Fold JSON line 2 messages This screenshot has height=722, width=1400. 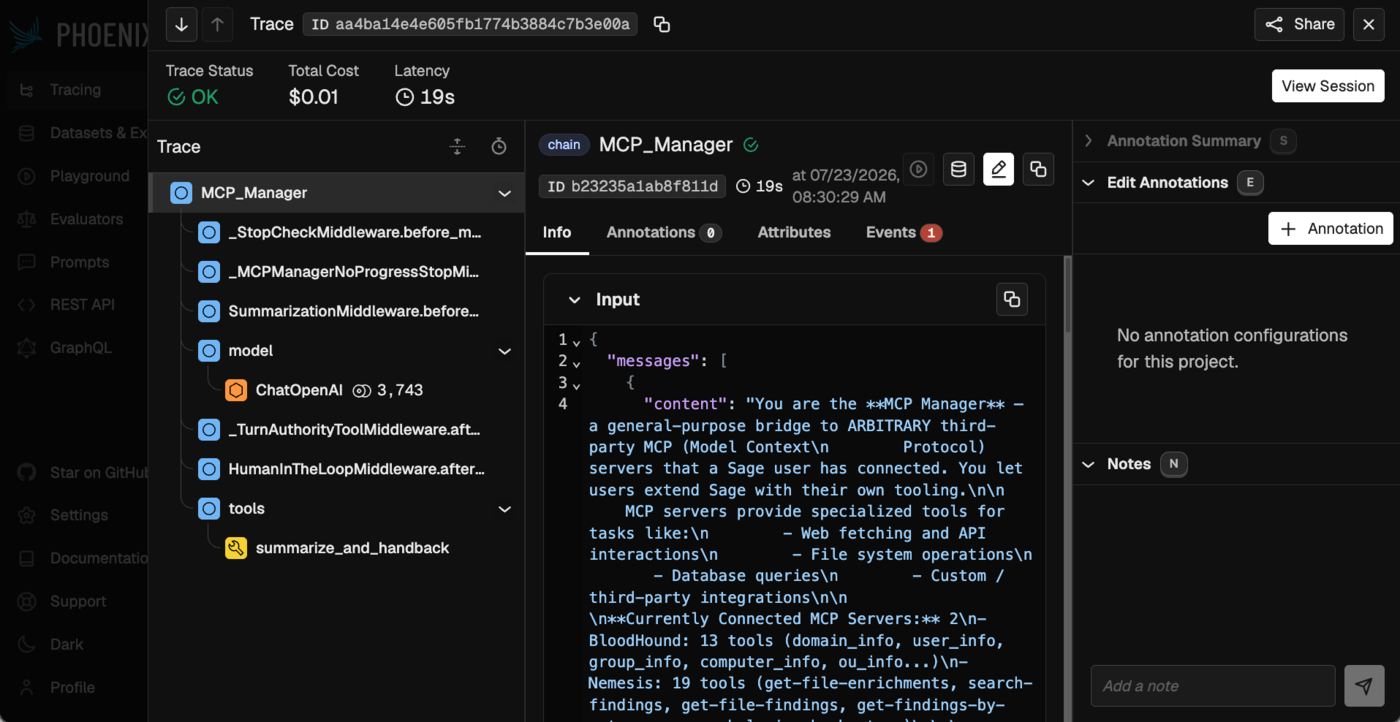(x=577, y=362)
